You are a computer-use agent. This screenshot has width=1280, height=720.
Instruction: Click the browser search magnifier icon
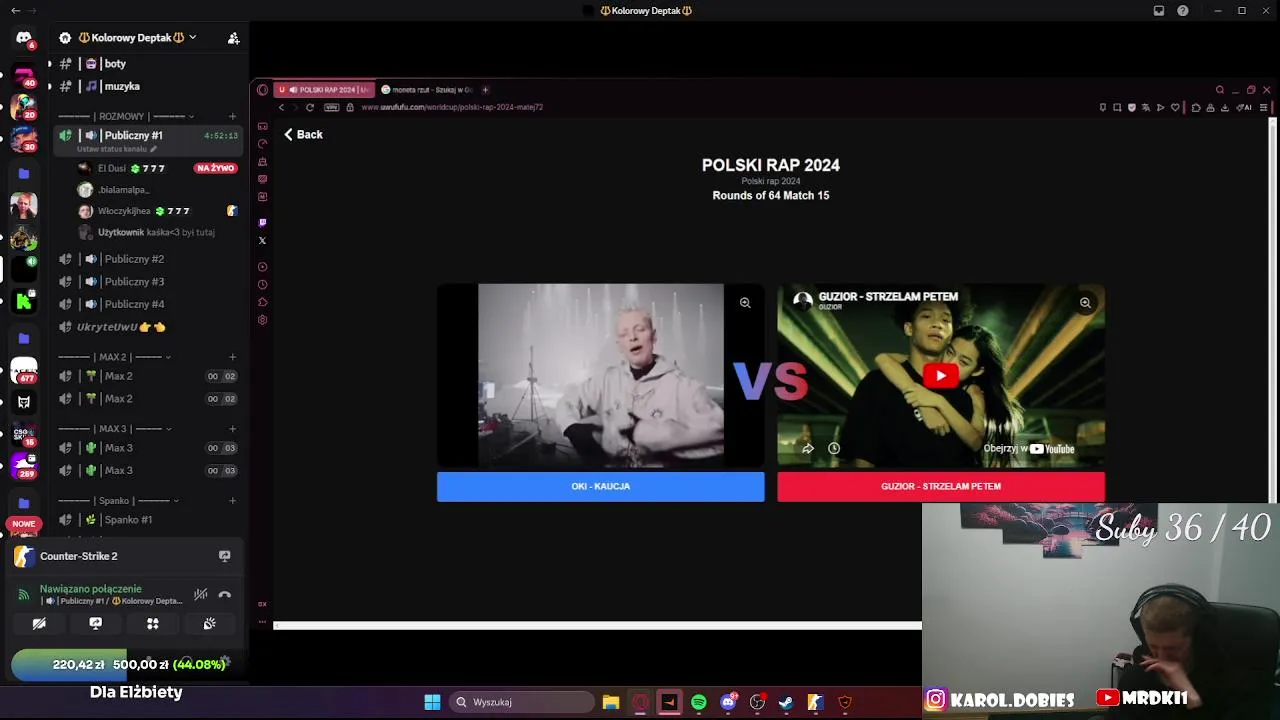coord(1219,90)
